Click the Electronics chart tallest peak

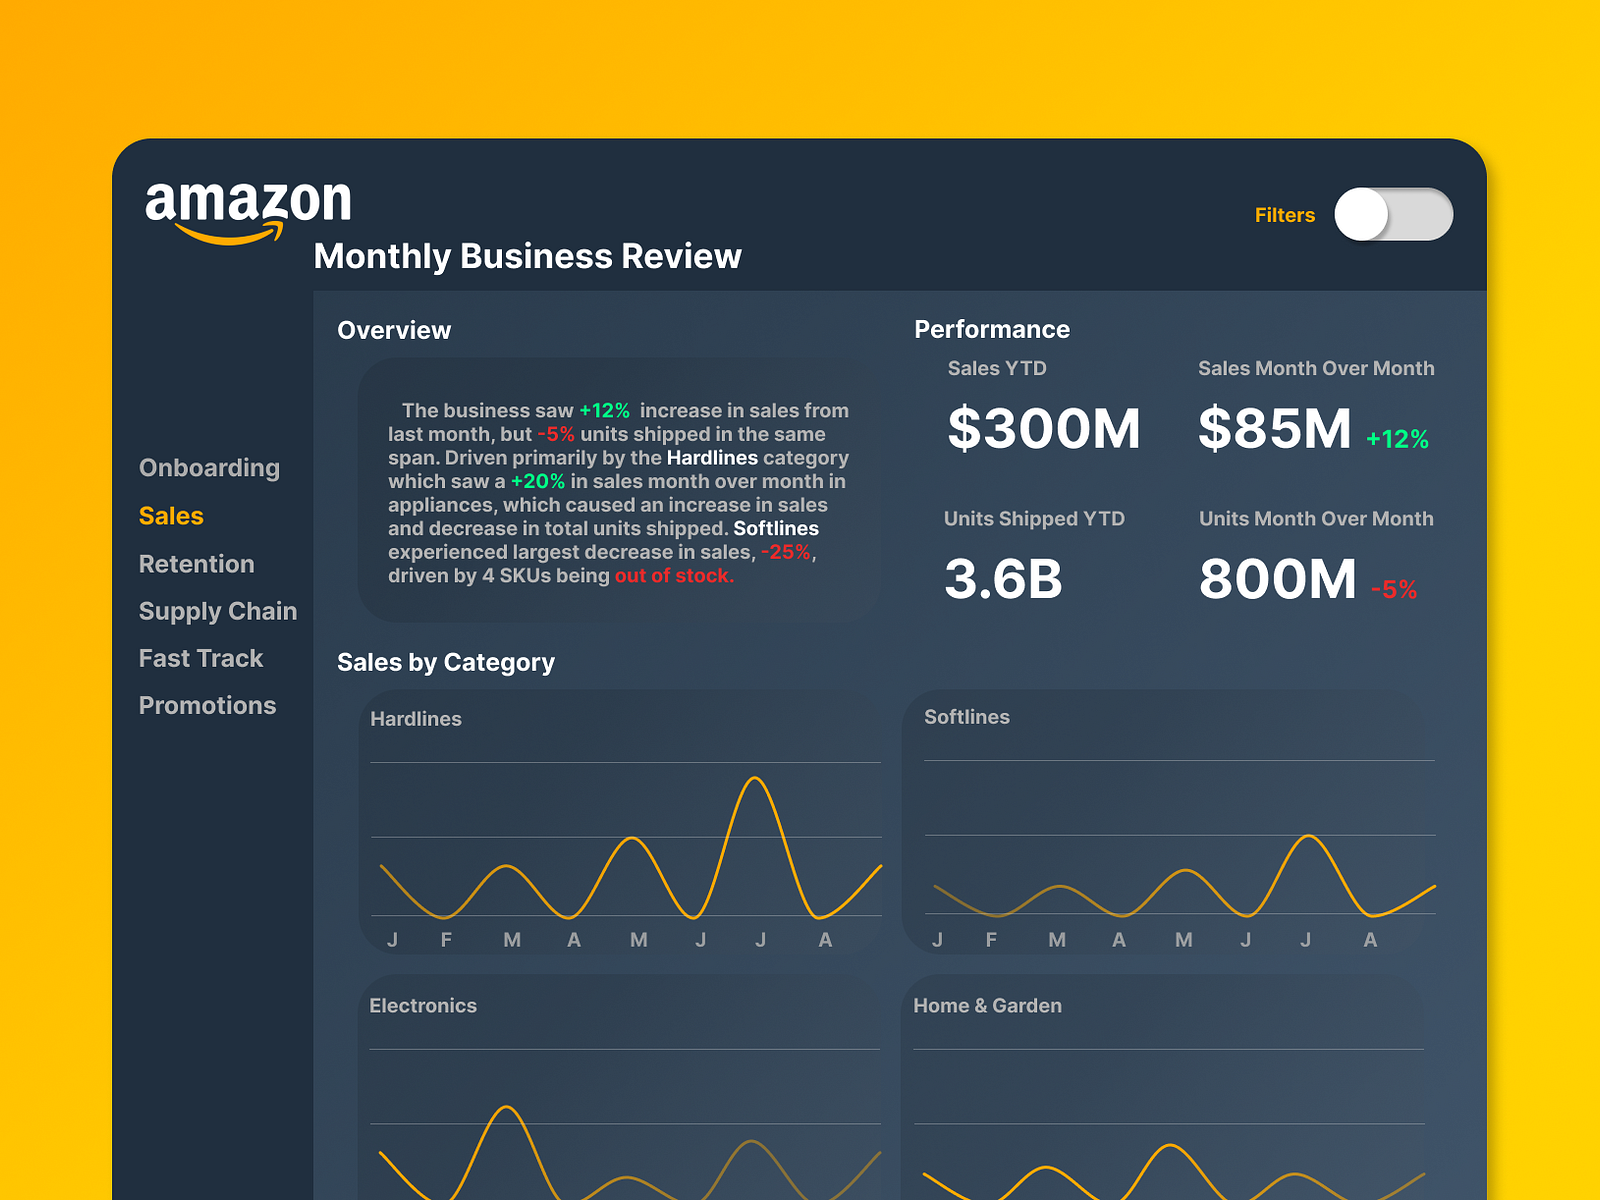pyautogui.click(x=507, y=1107)
